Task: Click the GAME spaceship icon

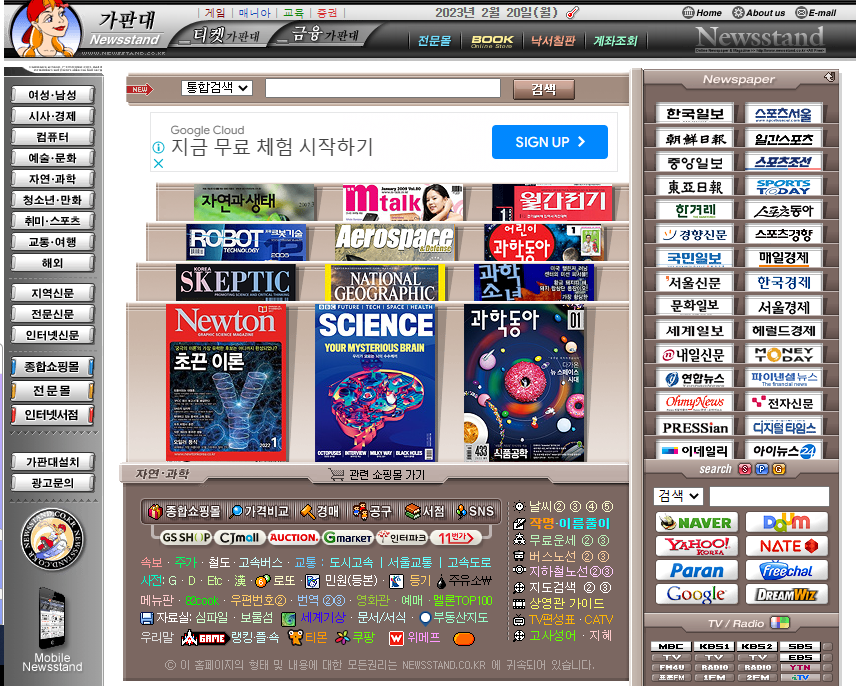Action: pyautogui.click(x=203, y=637)
